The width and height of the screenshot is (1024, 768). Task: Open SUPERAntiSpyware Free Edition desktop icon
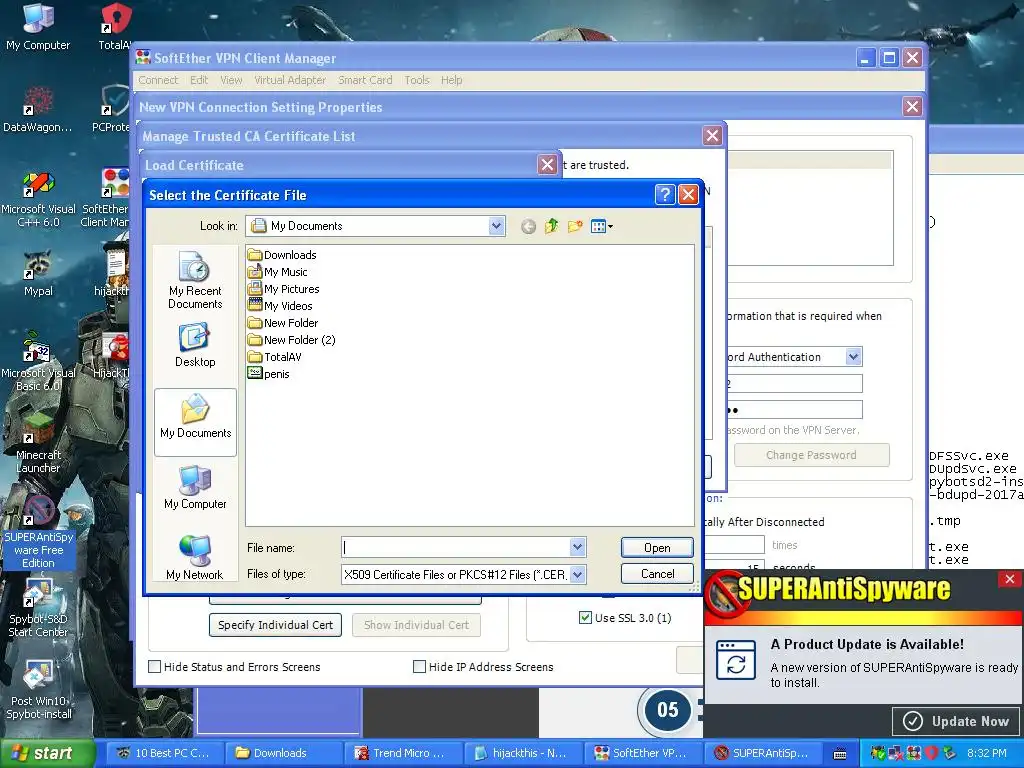(x=39, y=531)
